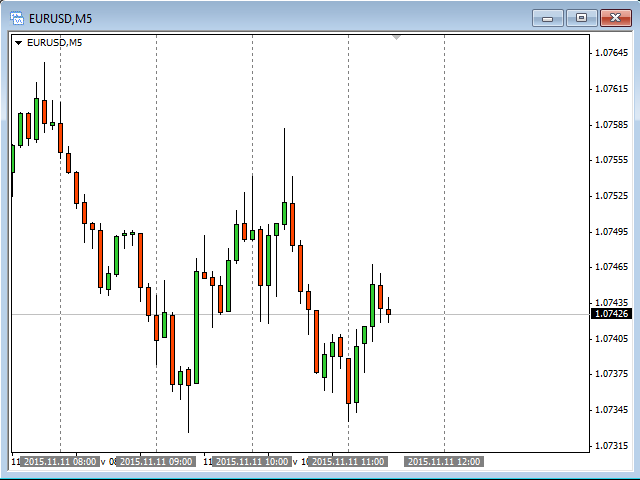
Task: Click the 1.07315 price scale label
Action: (x=610, y=446)
